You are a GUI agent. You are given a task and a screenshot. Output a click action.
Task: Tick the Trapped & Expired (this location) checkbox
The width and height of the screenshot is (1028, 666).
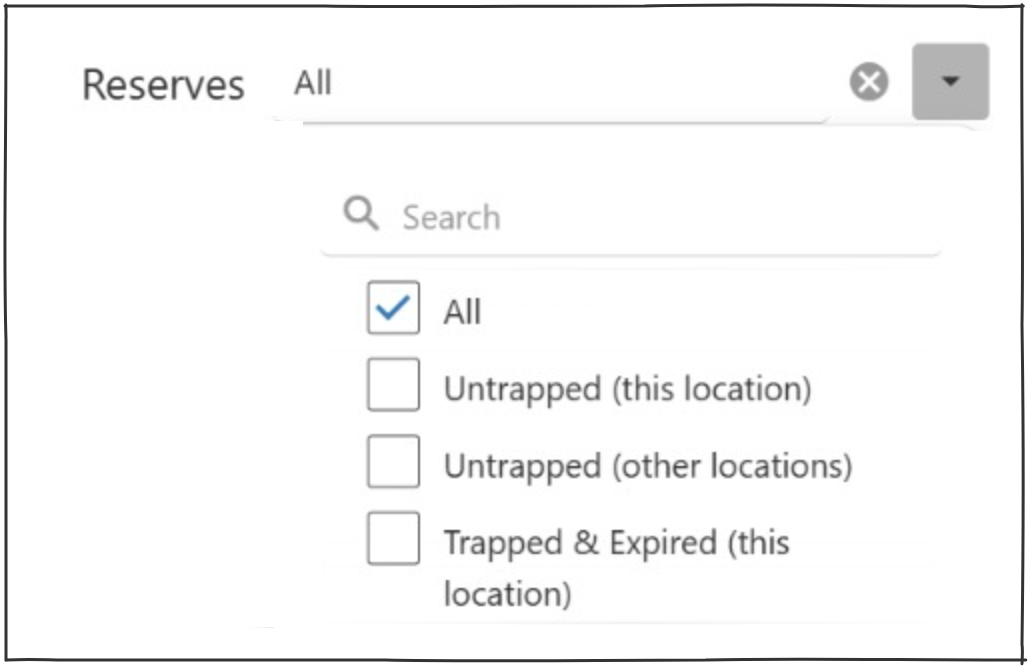[x=392, y=540]
